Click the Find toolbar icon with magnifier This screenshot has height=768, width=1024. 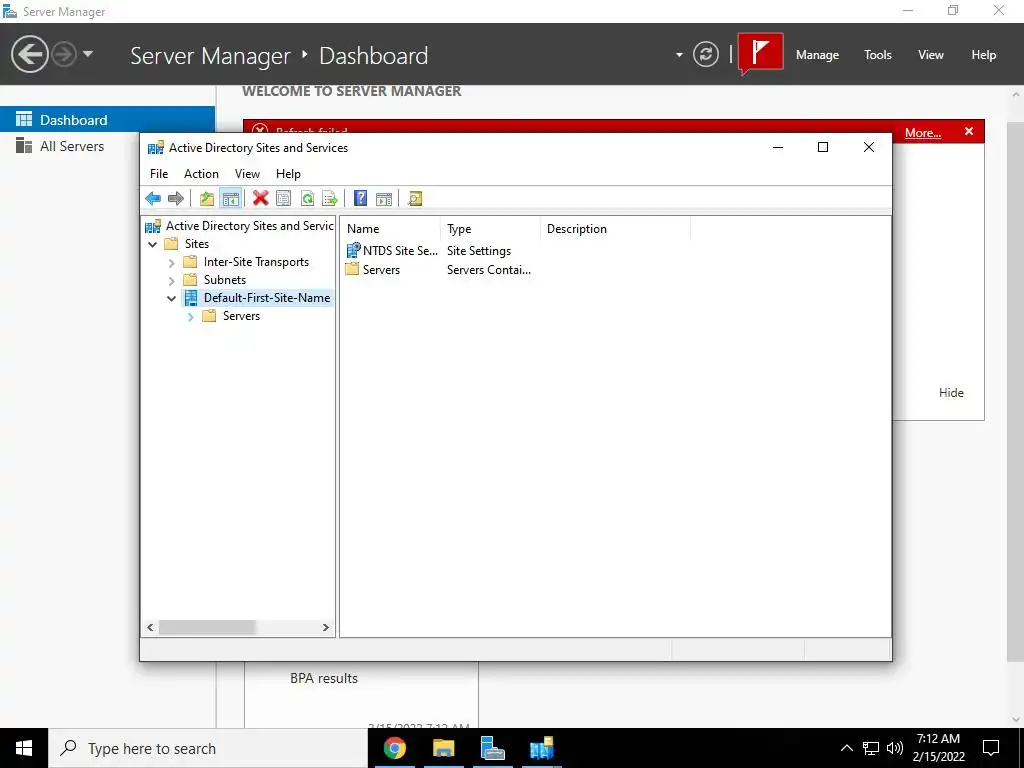pos(415,199)
